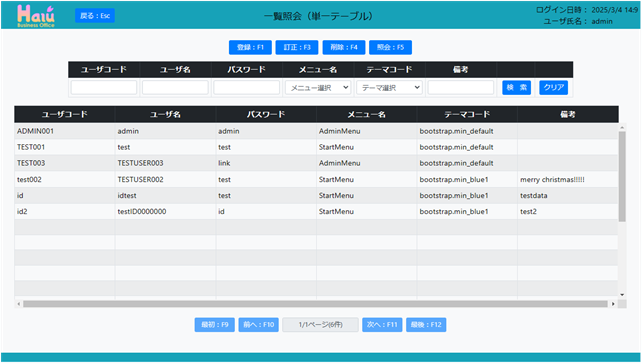The width and height of the screenshot is (642, 364).
Task: Click the 戻る: Esc back button
Action: 95,16
